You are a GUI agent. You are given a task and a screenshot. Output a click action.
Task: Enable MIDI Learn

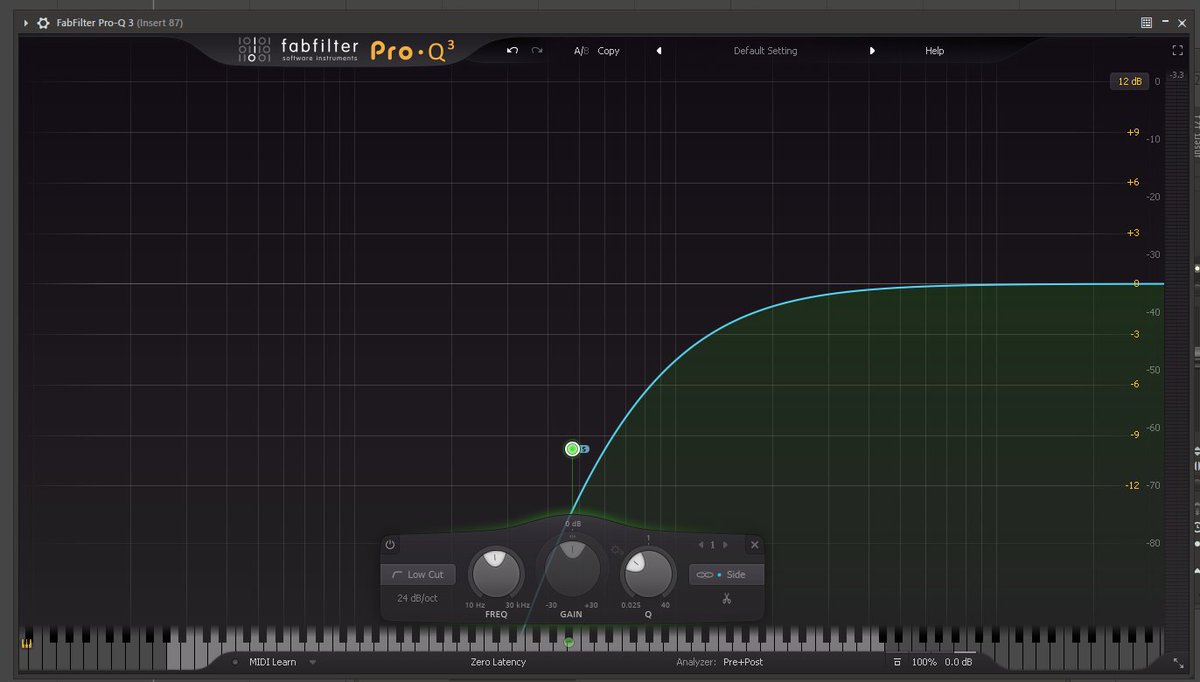(272, 662)
